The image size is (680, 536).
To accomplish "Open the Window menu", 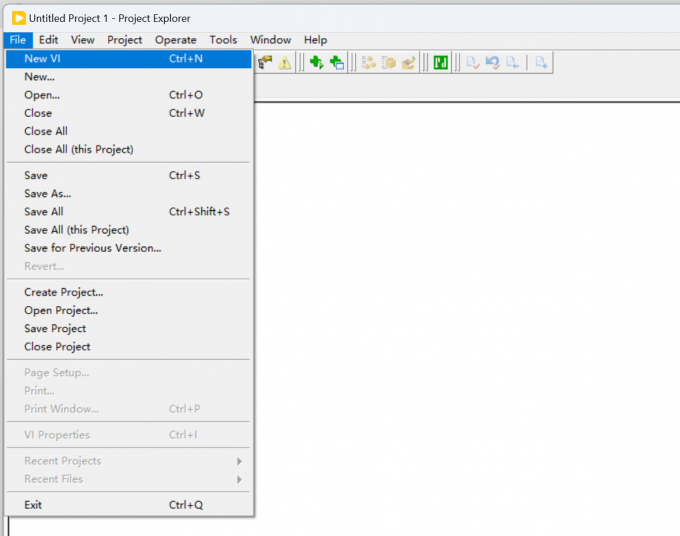I will tap(271, 40).
